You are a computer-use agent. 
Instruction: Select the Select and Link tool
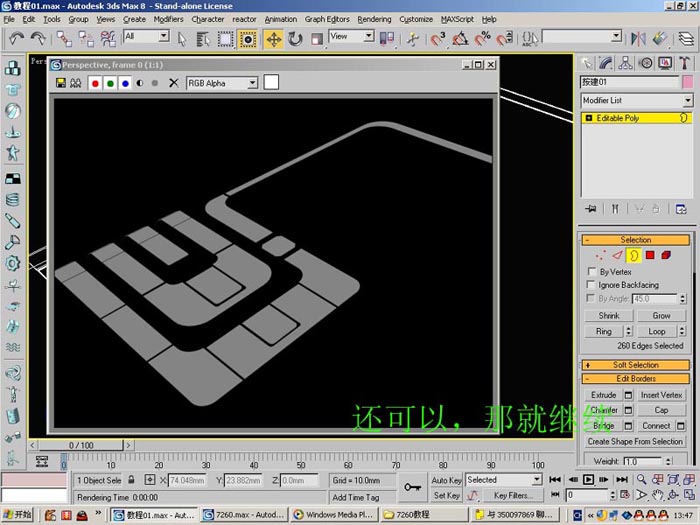[x=64, y=38]
